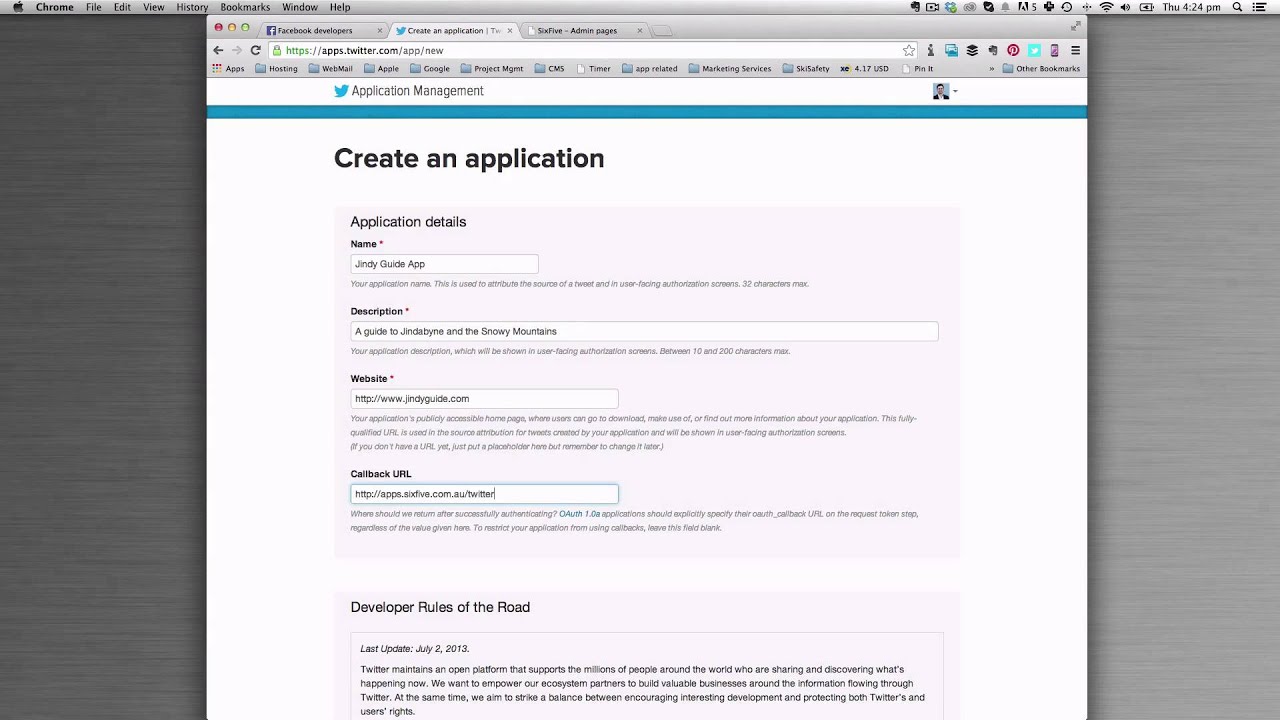Click the Buffer stacked-layers extension icon

[x=972, y=50]
